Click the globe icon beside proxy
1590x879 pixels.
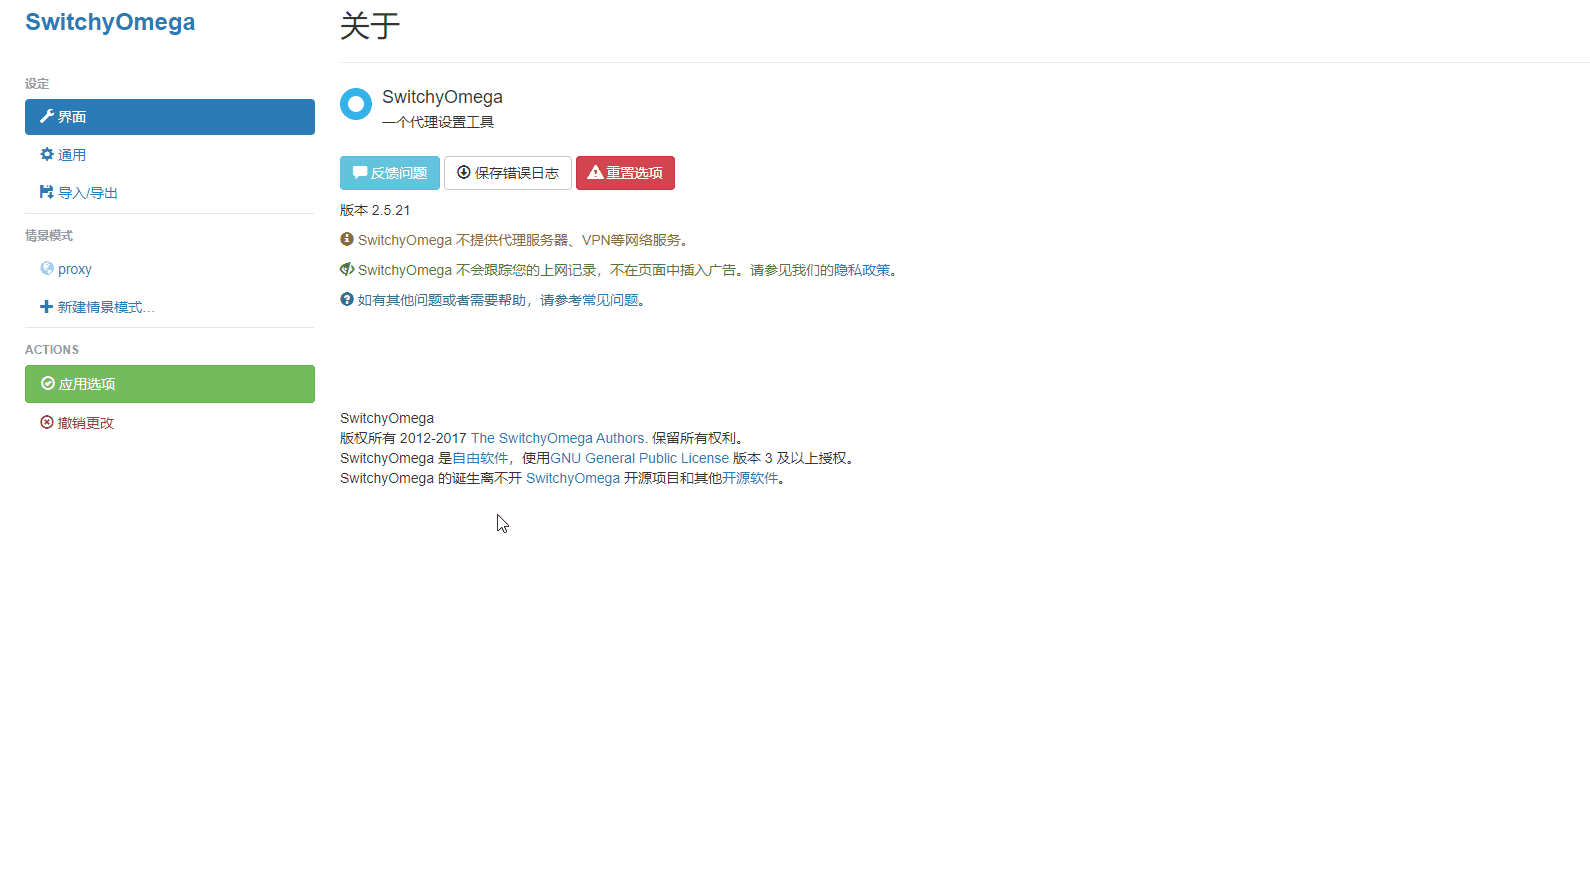click(47, 268)
